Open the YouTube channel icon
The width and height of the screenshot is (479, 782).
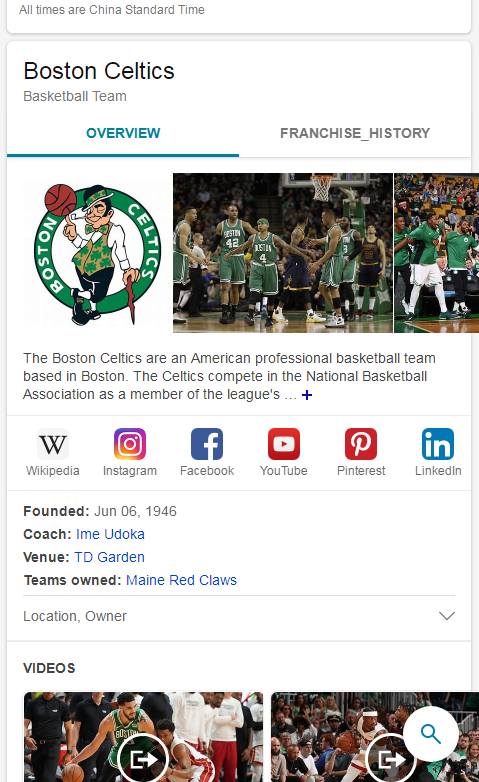(x=284, y=443)
